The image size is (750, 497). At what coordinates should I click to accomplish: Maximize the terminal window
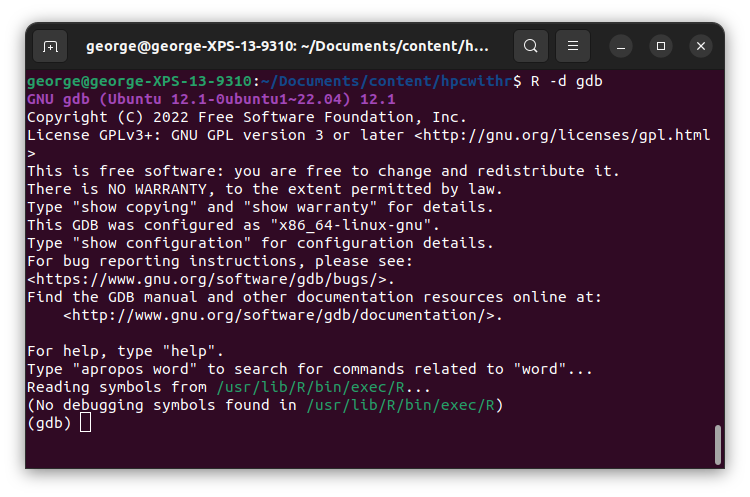tap(661, 46)
